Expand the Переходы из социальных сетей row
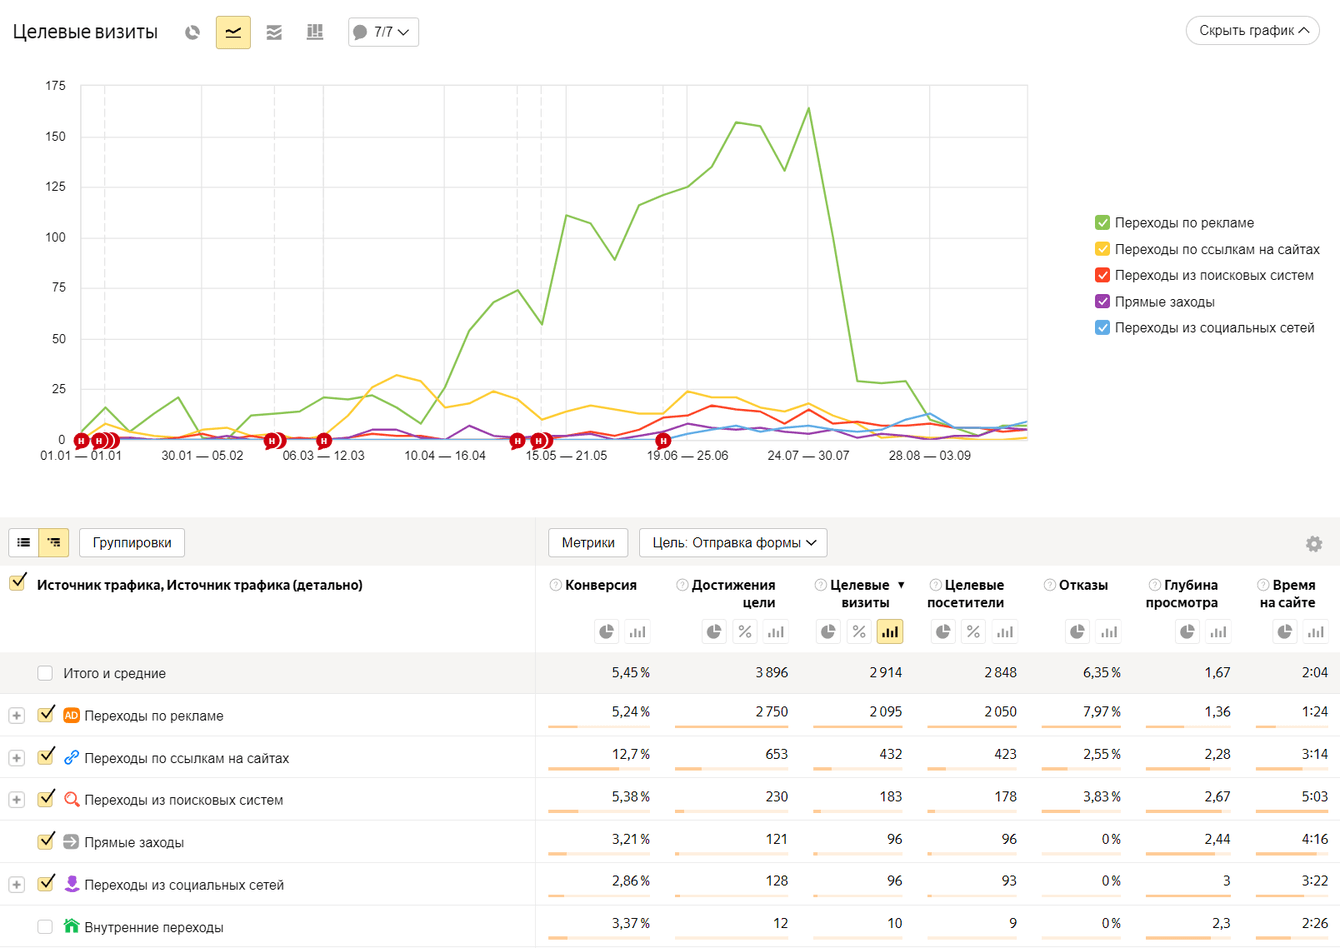Viewport: 1340px width, 948px height. pyautogui.click(x=17, y=885)
